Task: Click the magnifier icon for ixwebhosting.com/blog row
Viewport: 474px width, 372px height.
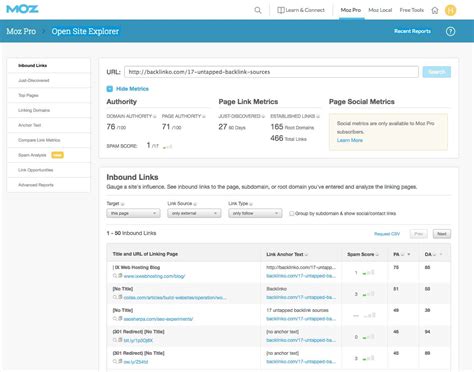Action: (x=115, y=276)
